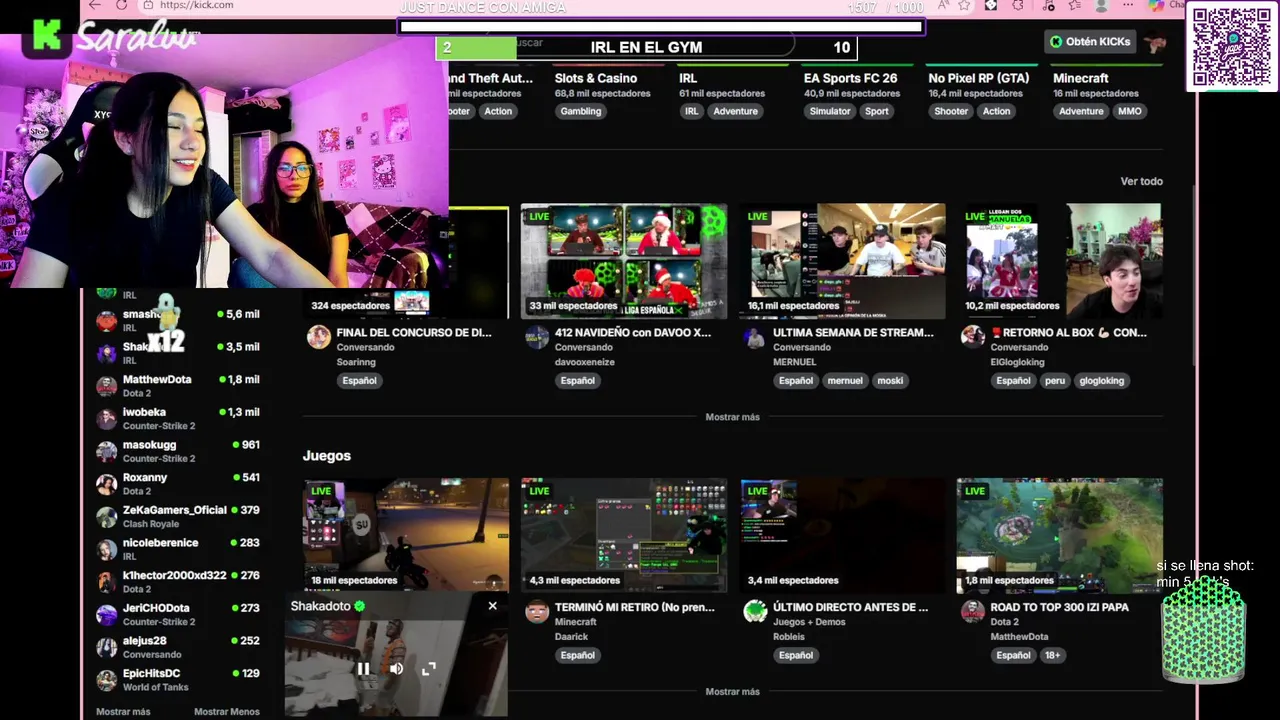The image size is (1280, 720).
Task: Click Daarick's channel avatar on the Minecraft card
Action: (537, 611)
